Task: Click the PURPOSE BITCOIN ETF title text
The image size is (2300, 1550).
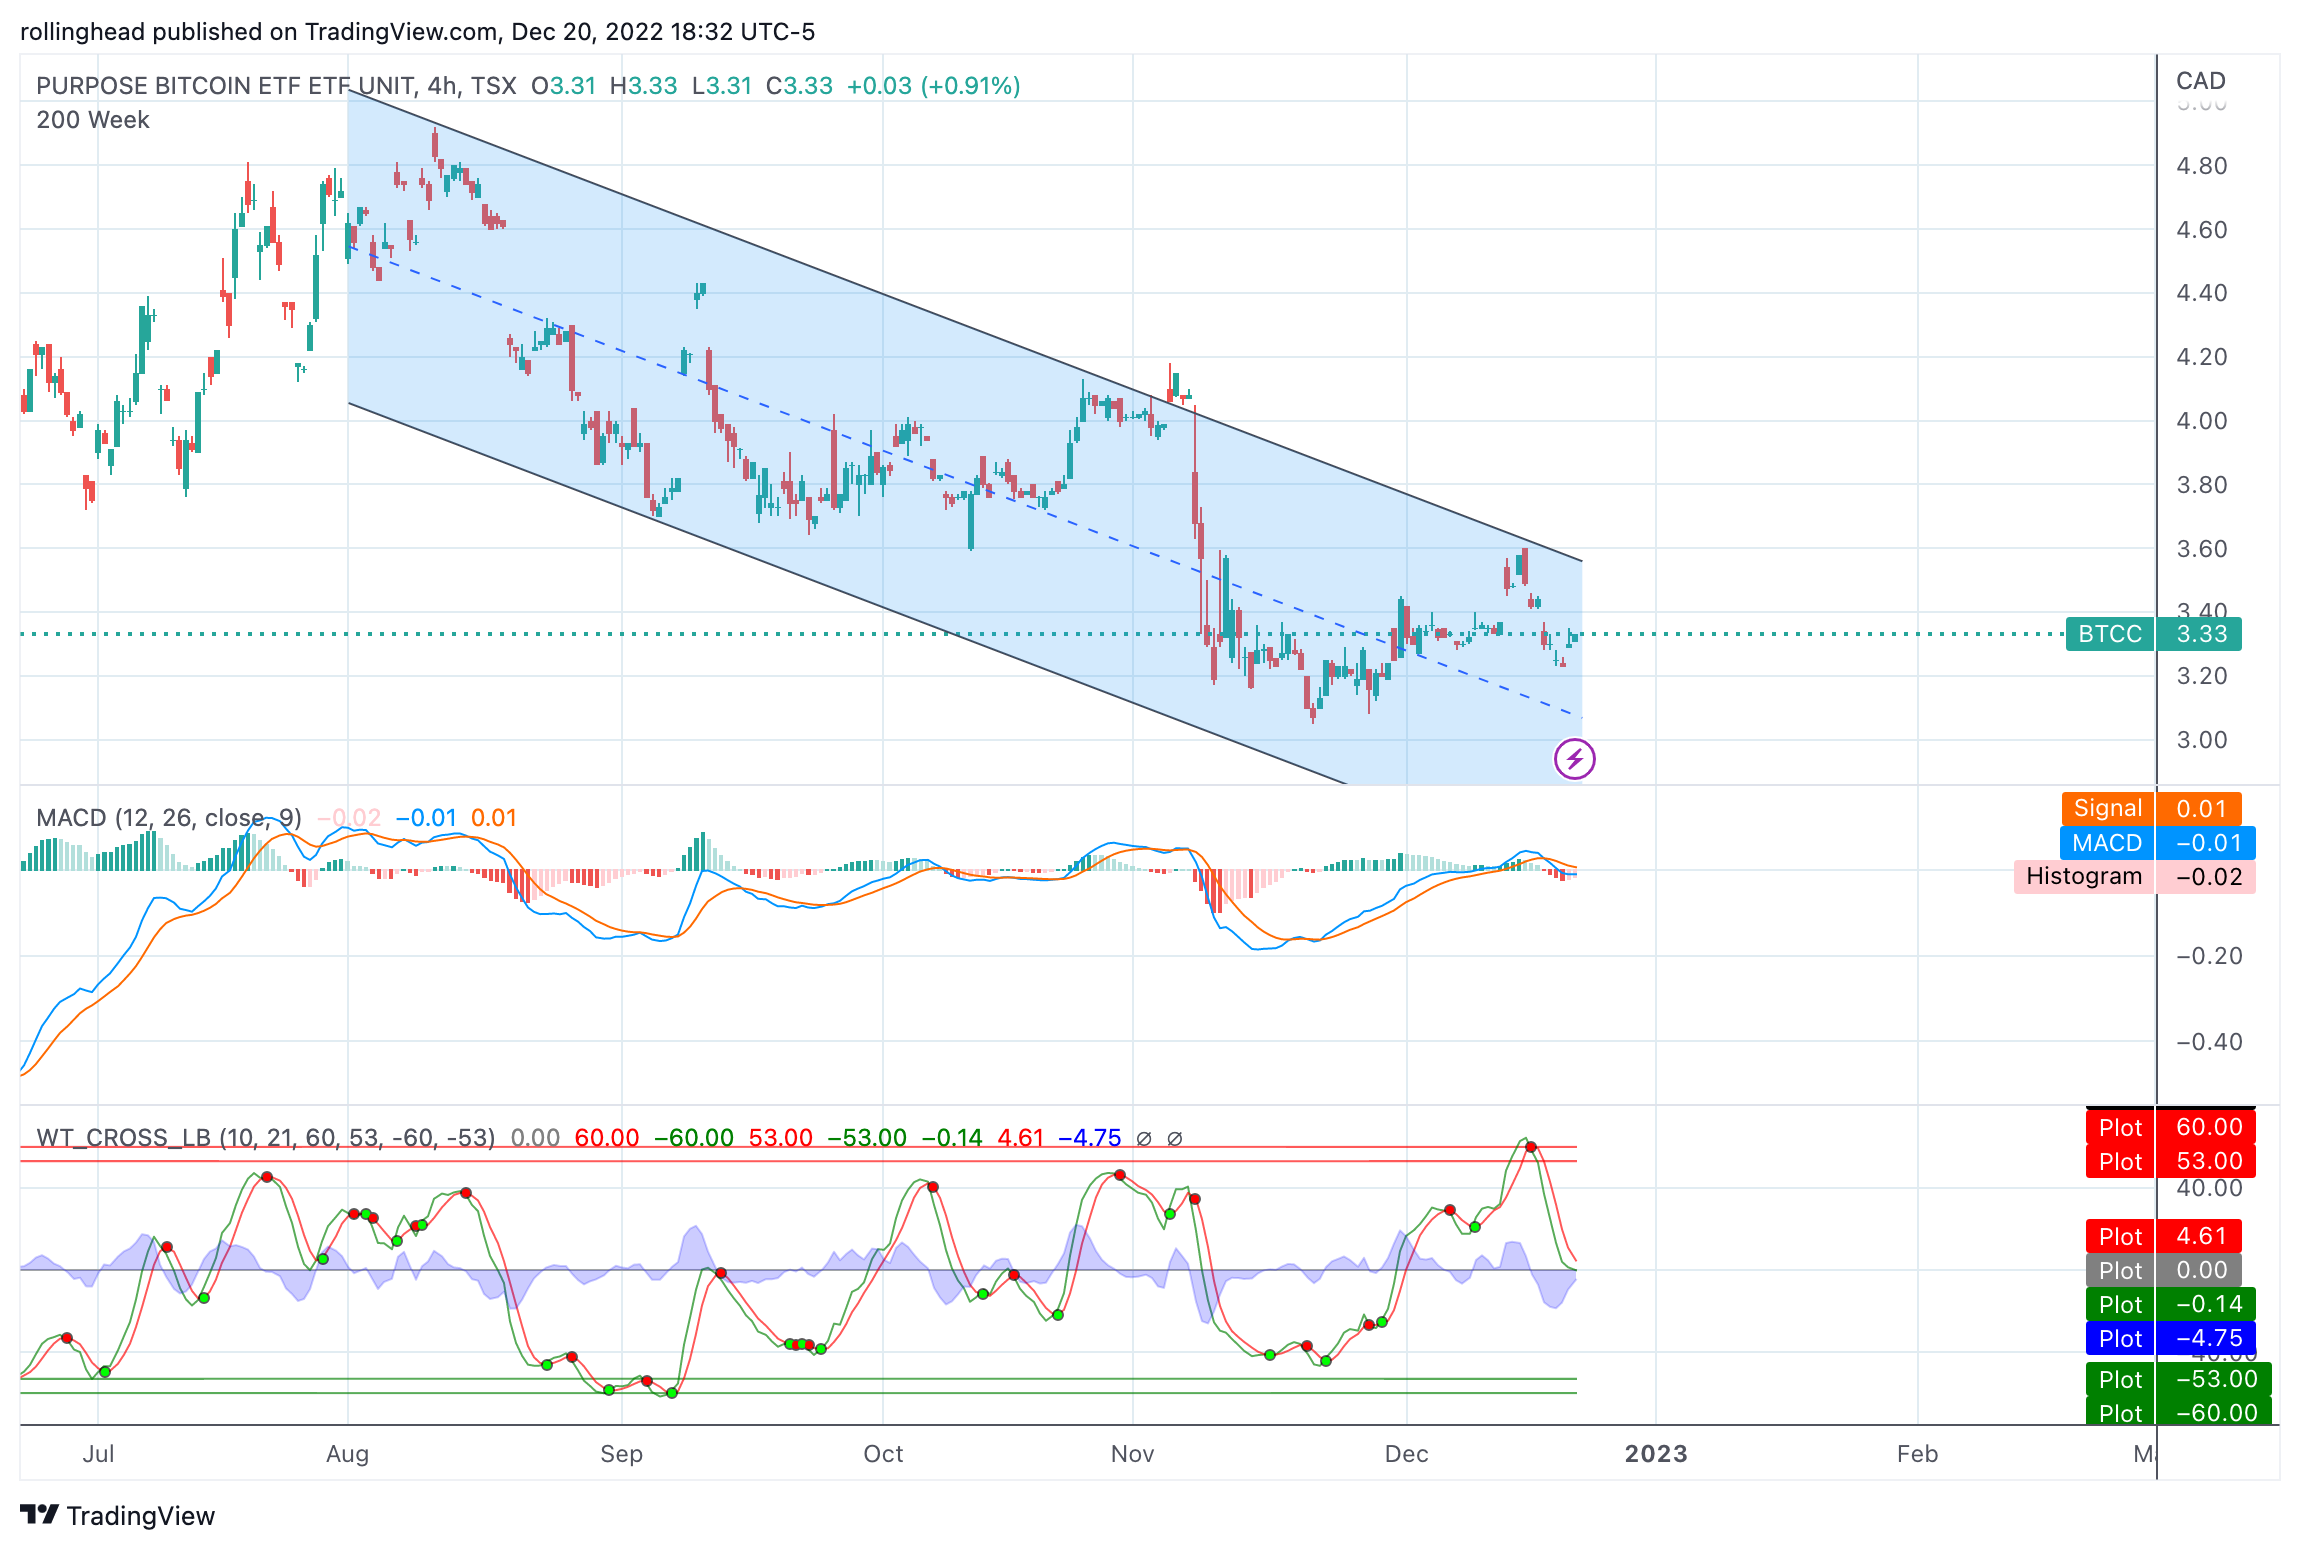Action: point(276,86)
